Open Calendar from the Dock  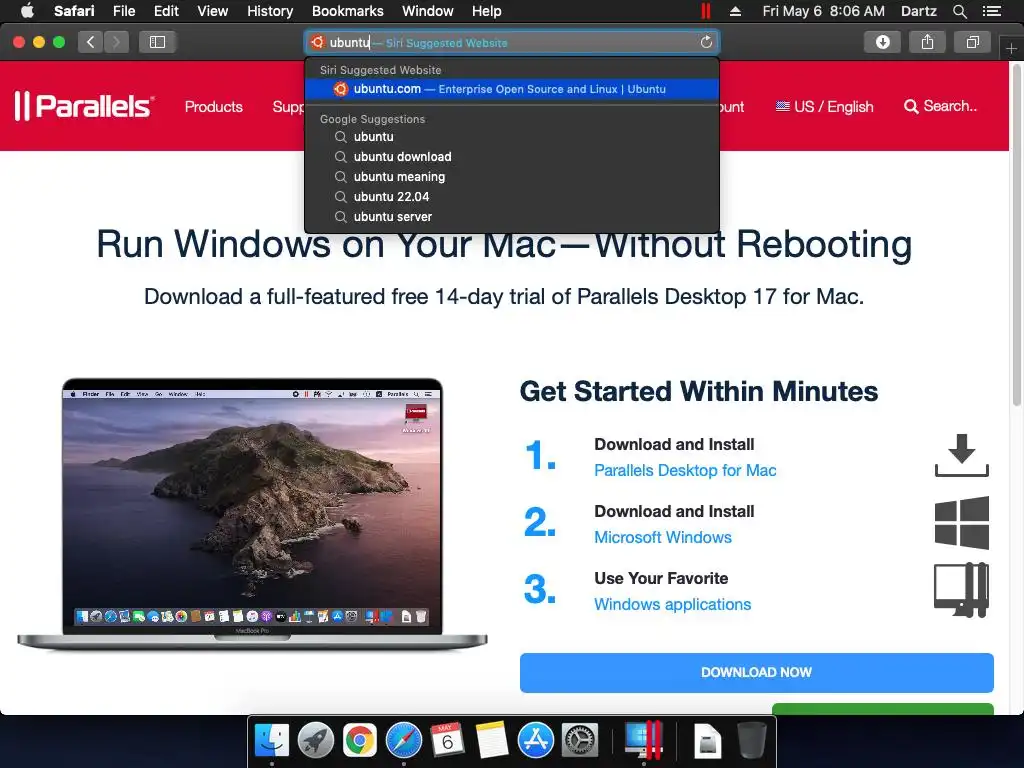447,741
